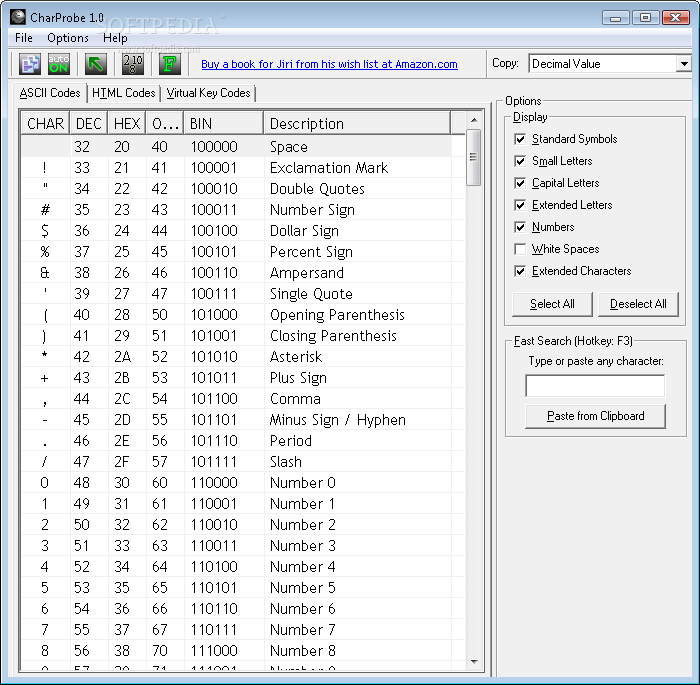Click the vertical scrollbar thumb

[x=473, y=157]
